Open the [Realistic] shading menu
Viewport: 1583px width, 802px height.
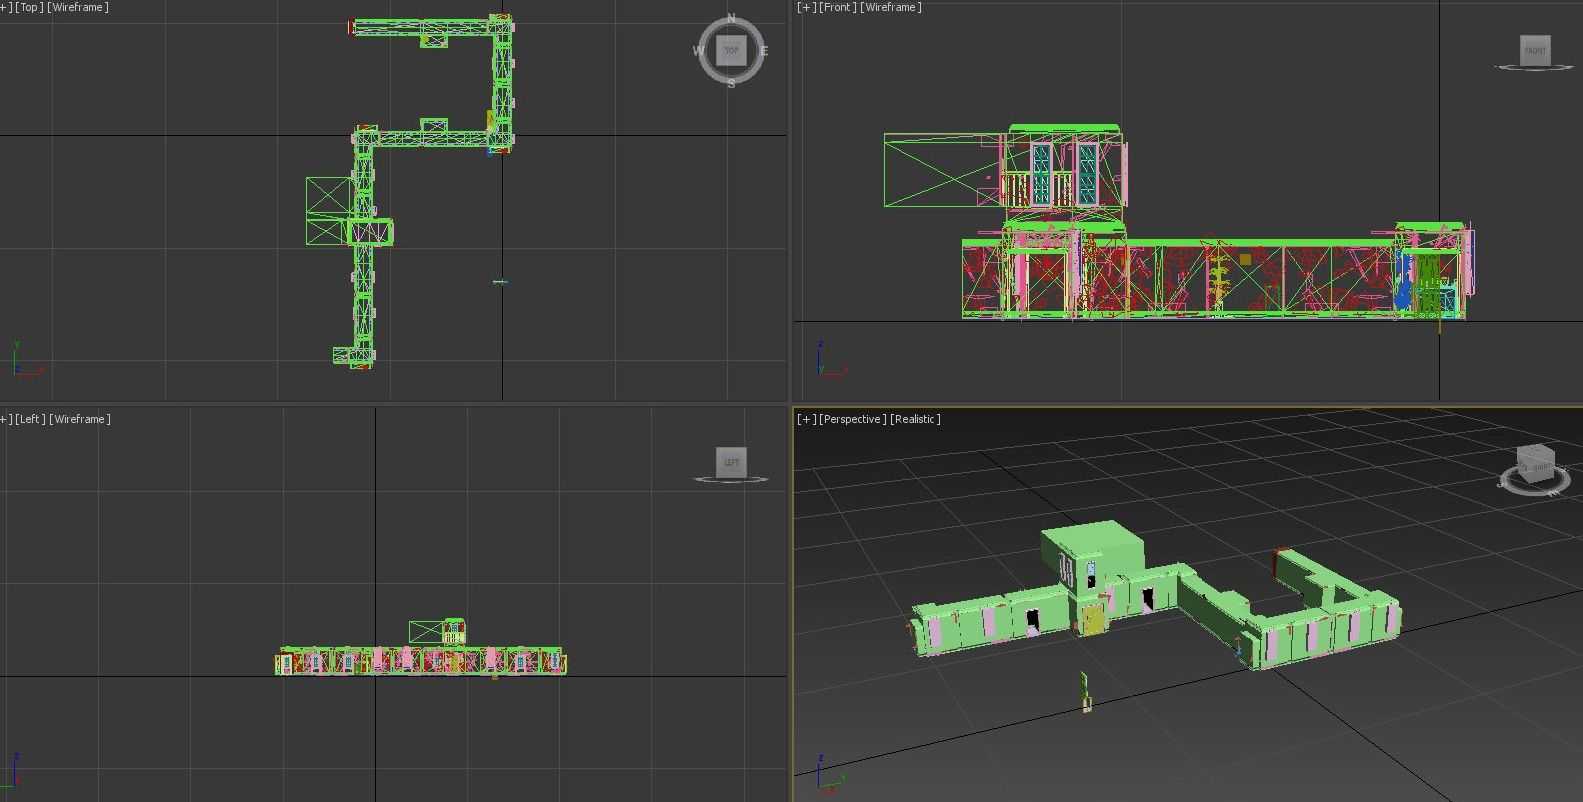[x=915, y=420]
